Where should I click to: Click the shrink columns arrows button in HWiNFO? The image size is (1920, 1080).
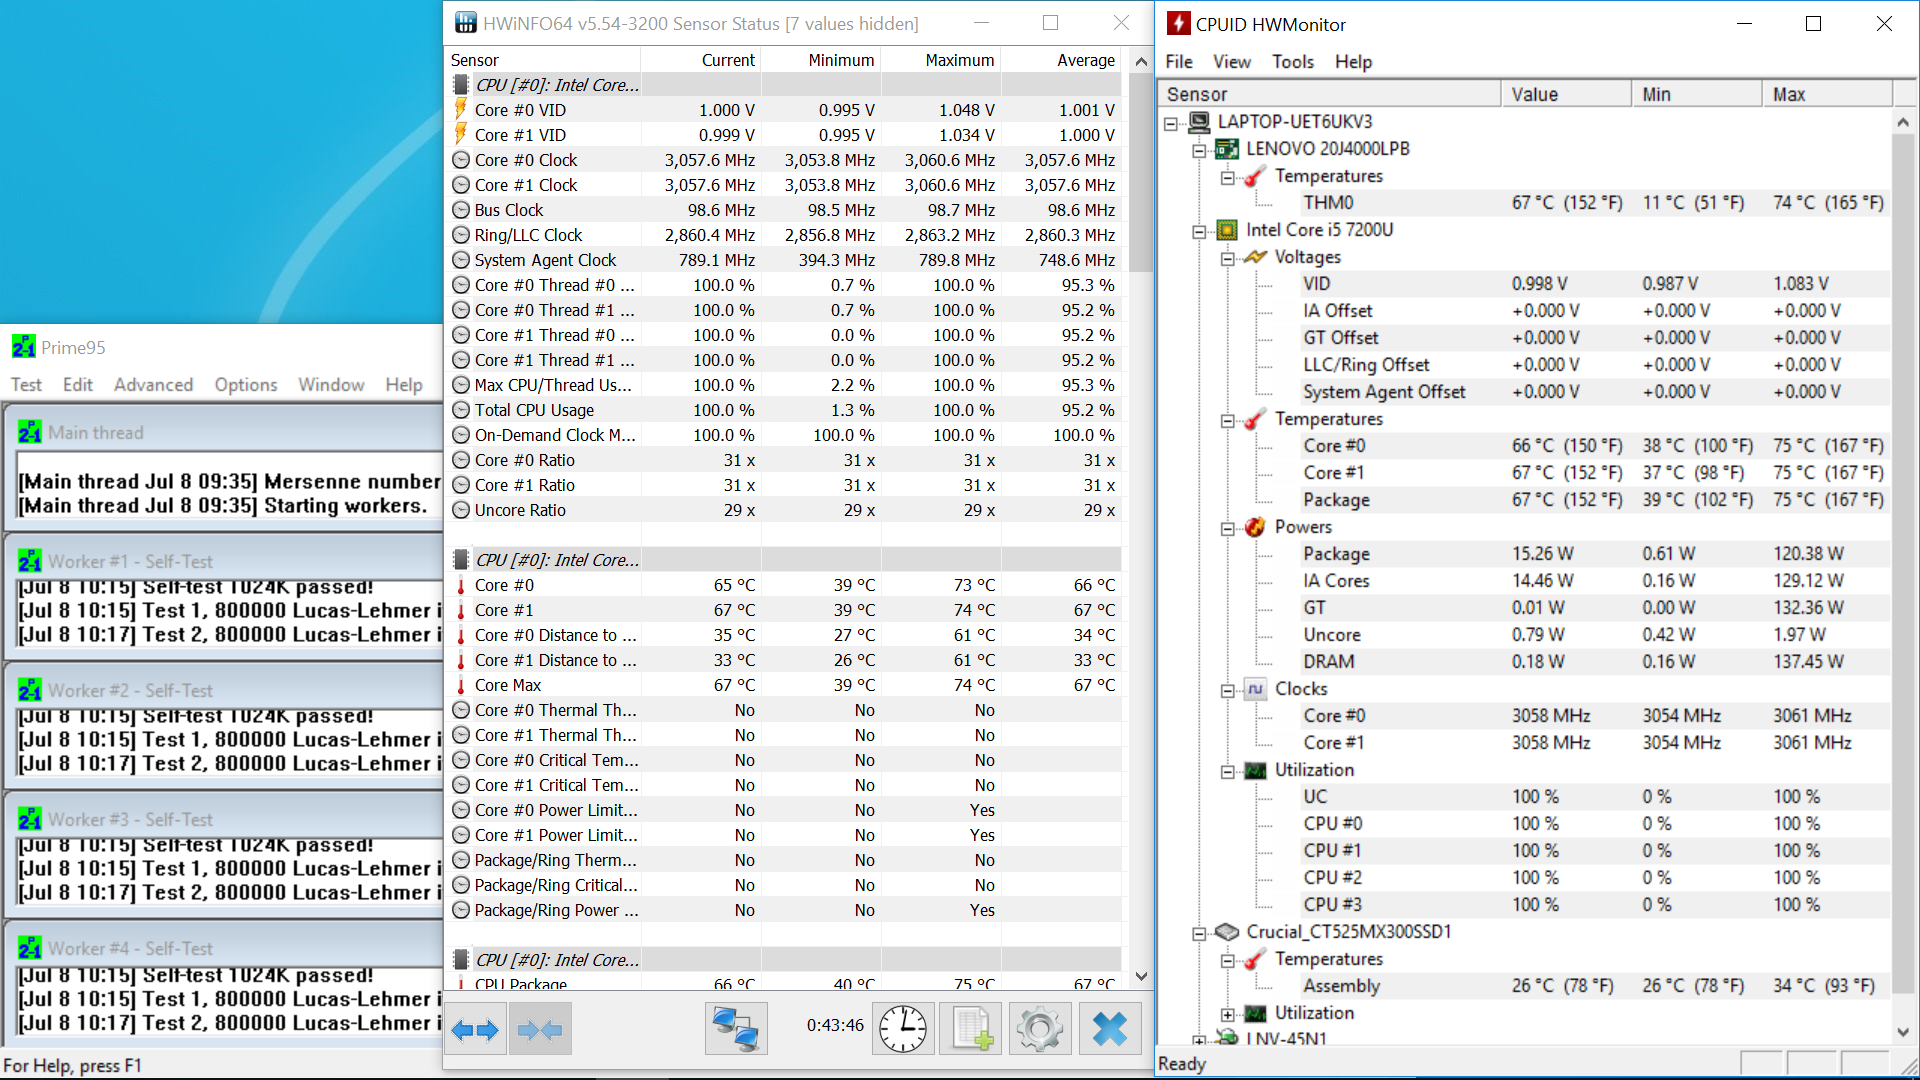click(x=540, y=1029)
